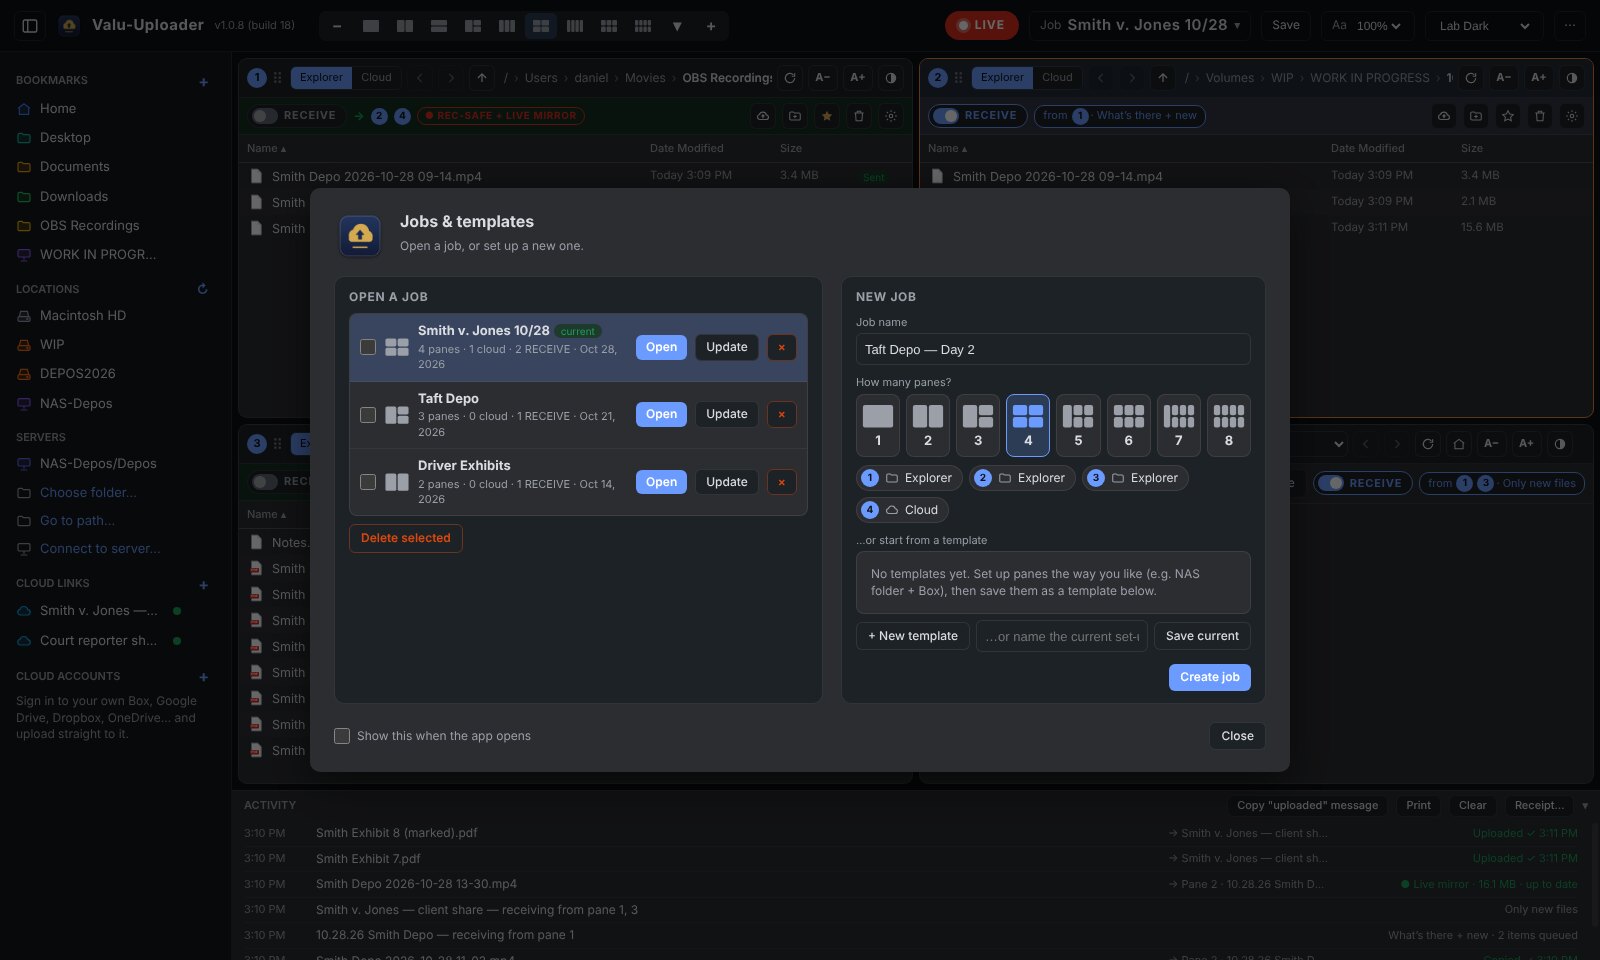Check the Smith v. Jones 10/28 job checkbox
The width and height of the screenshot is (1600, 960).
tap(368, 347)
